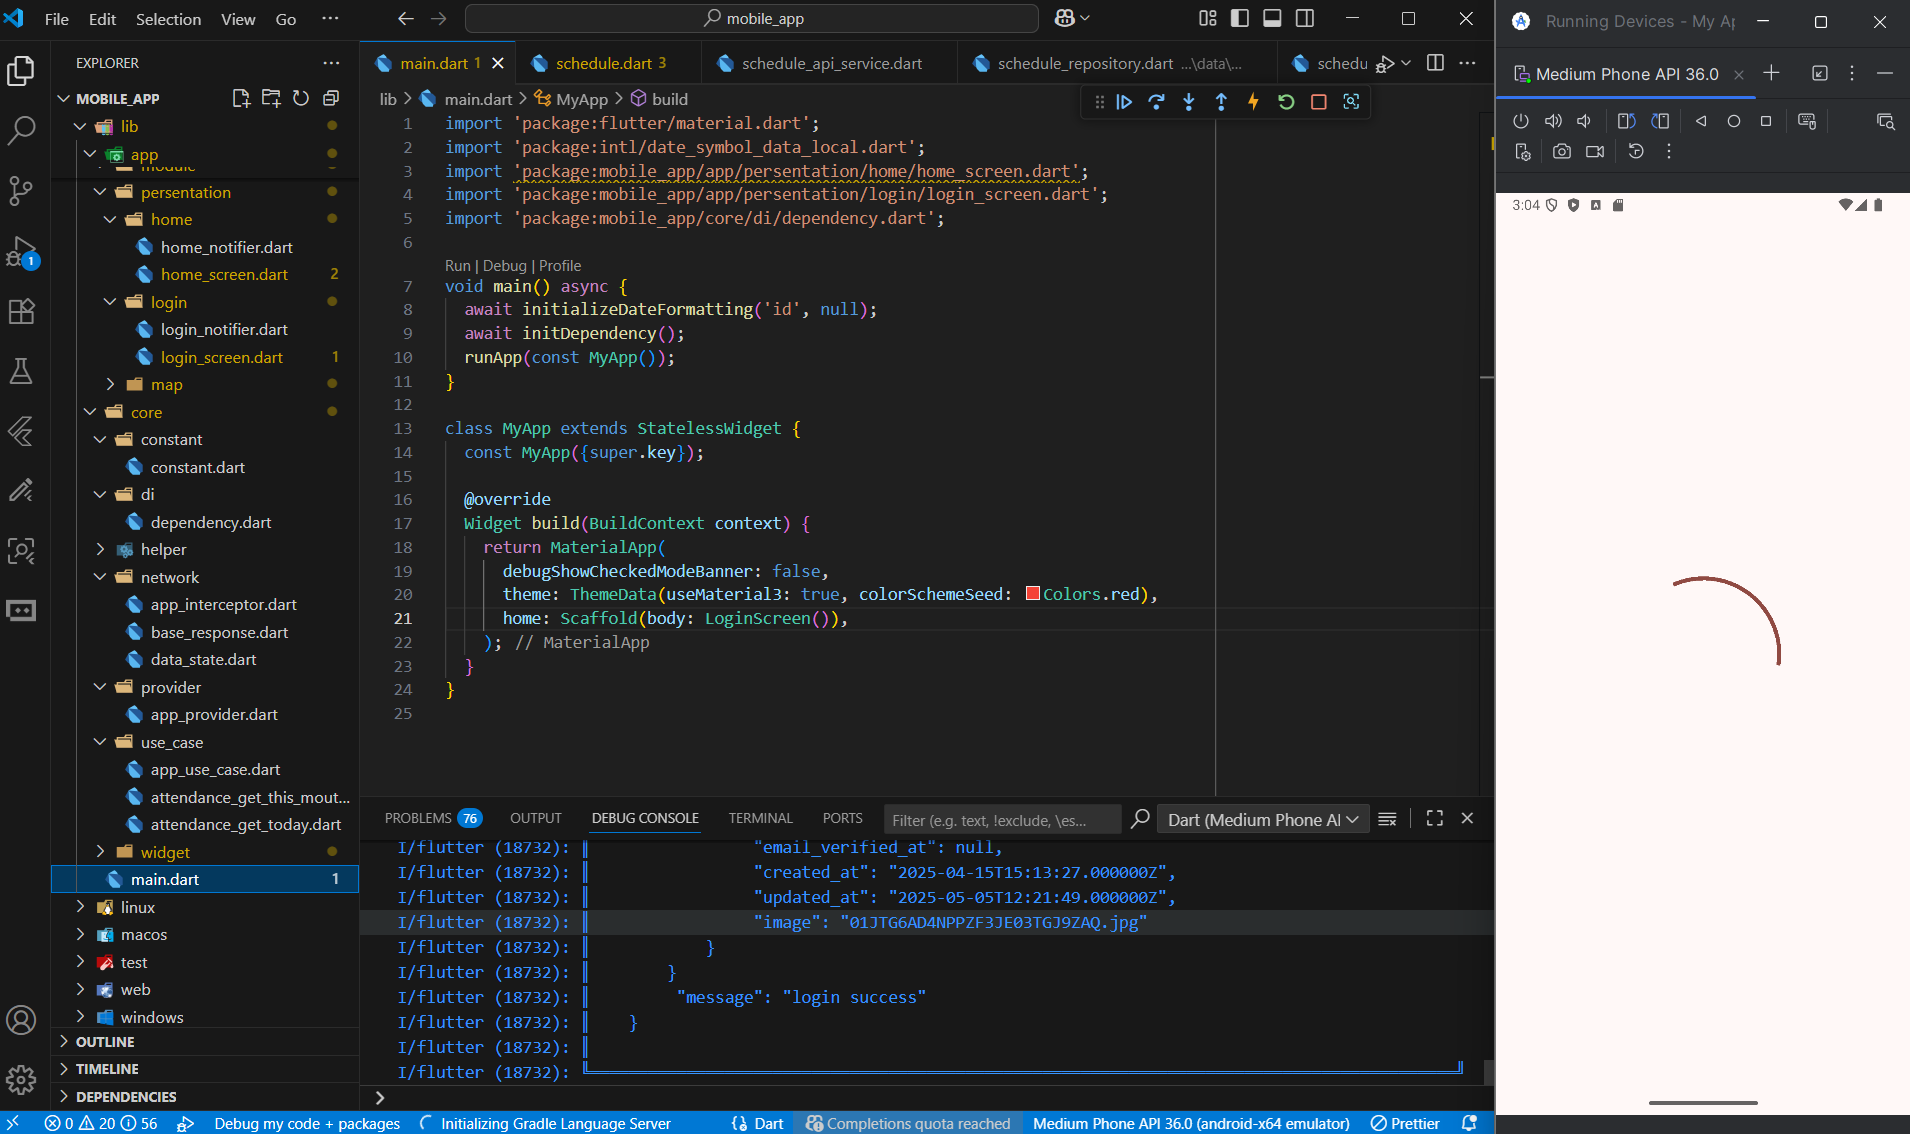This screenshot has width=1910, height=1134.
Task: Stop the debug session
Action: 1318,102
